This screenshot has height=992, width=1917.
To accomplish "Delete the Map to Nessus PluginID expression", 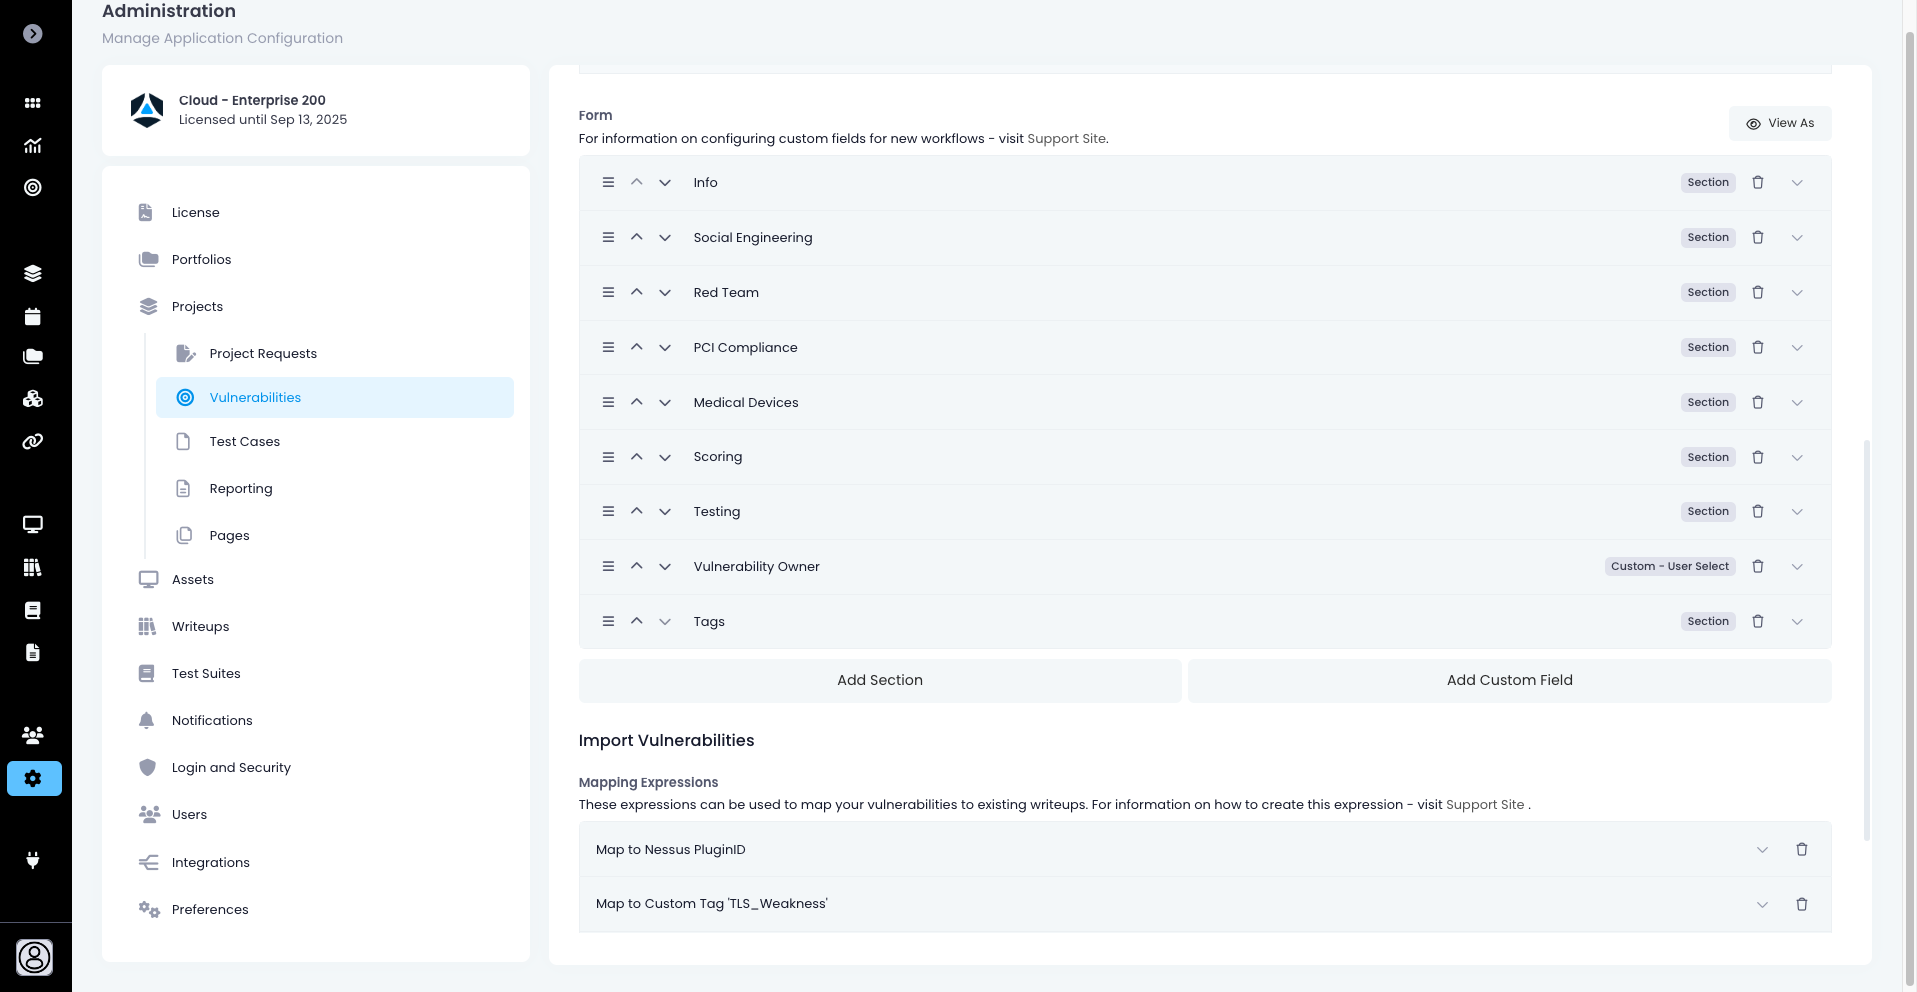I will point(1801,850).
